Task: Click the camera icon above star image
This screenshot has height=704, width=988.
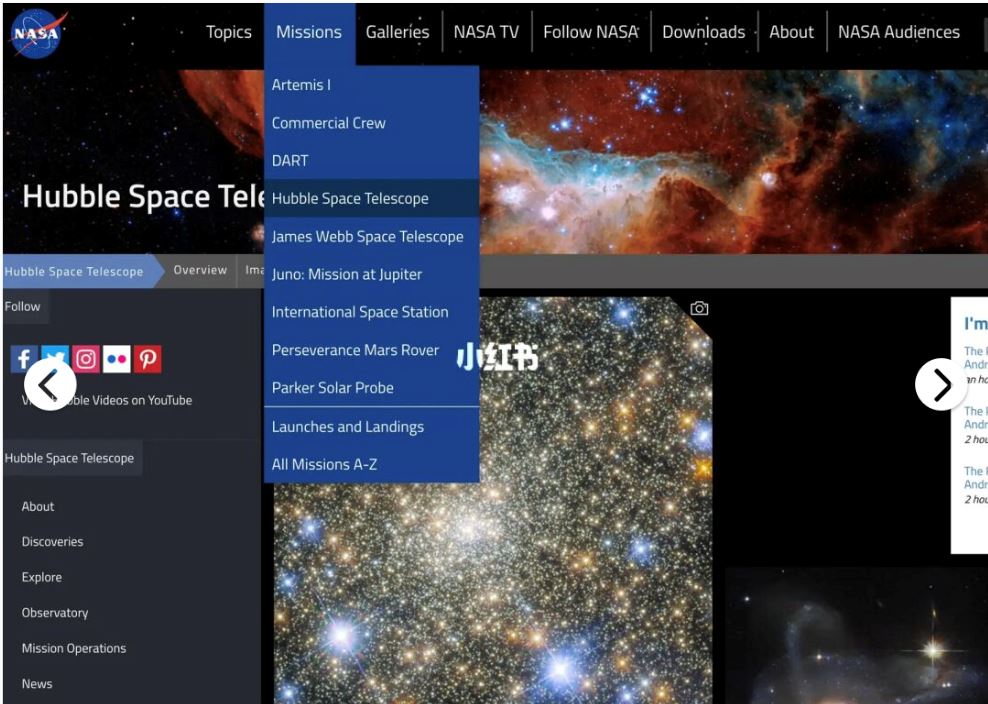Action: (x=699, y=309)
